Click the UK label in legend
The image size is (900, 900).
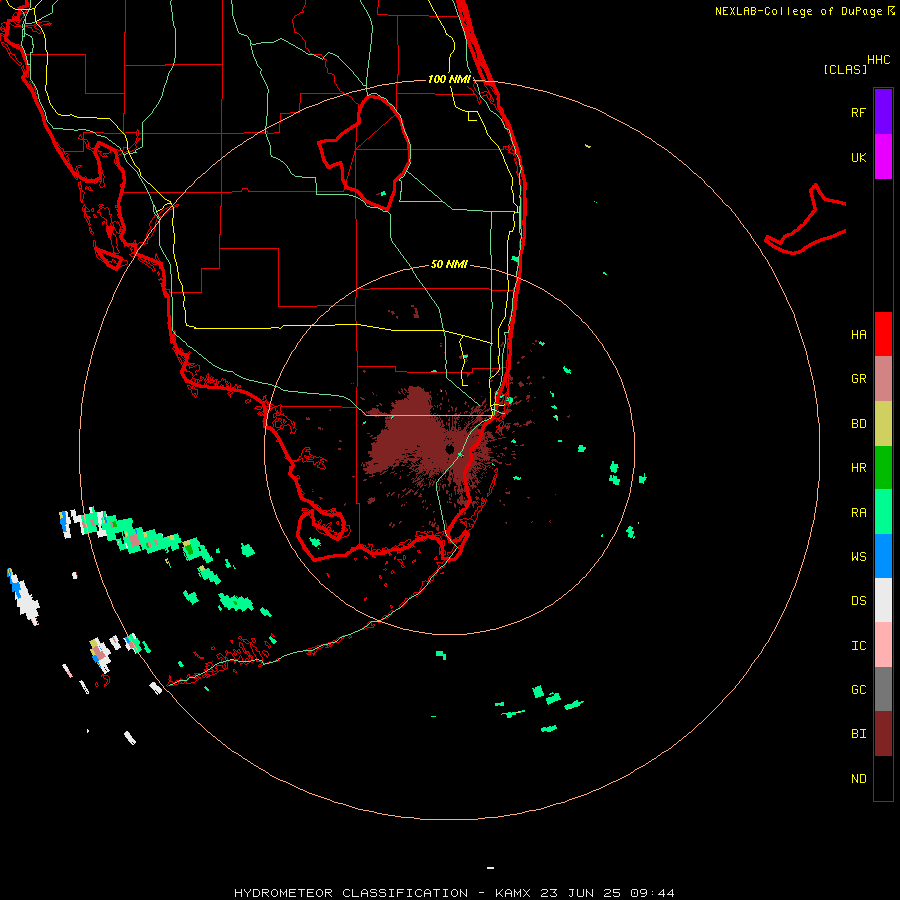[858, 158]
